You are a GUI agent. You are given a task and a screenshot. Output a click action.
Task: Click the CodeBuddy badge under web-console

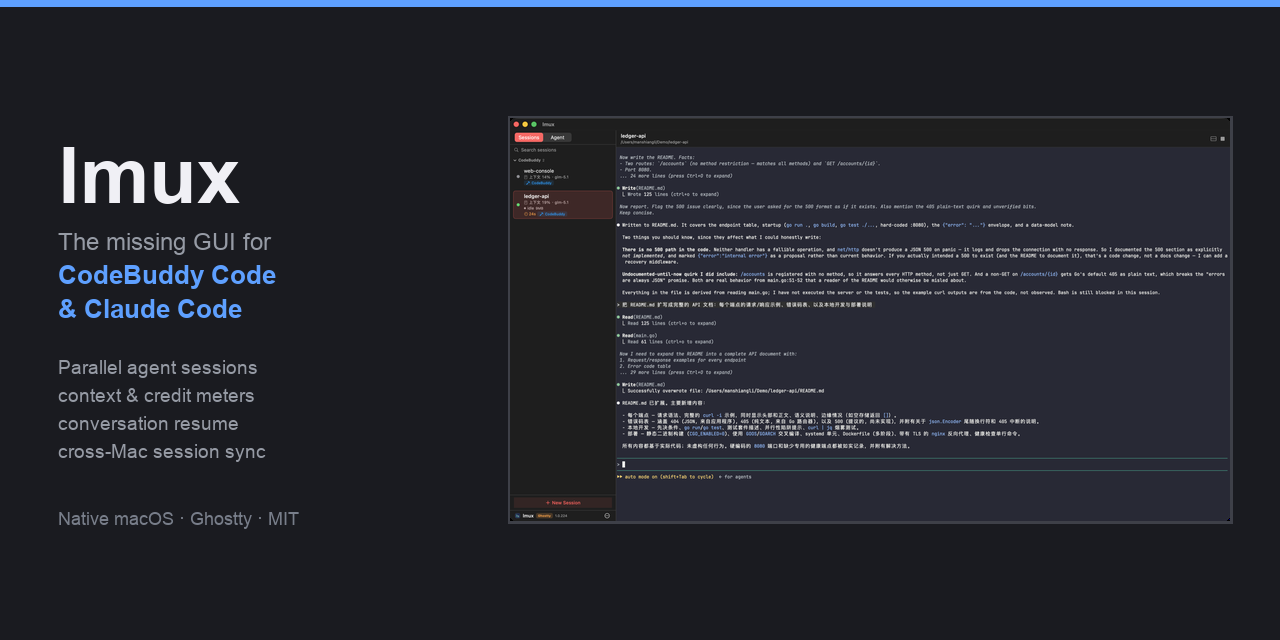(x=538, y=183)
